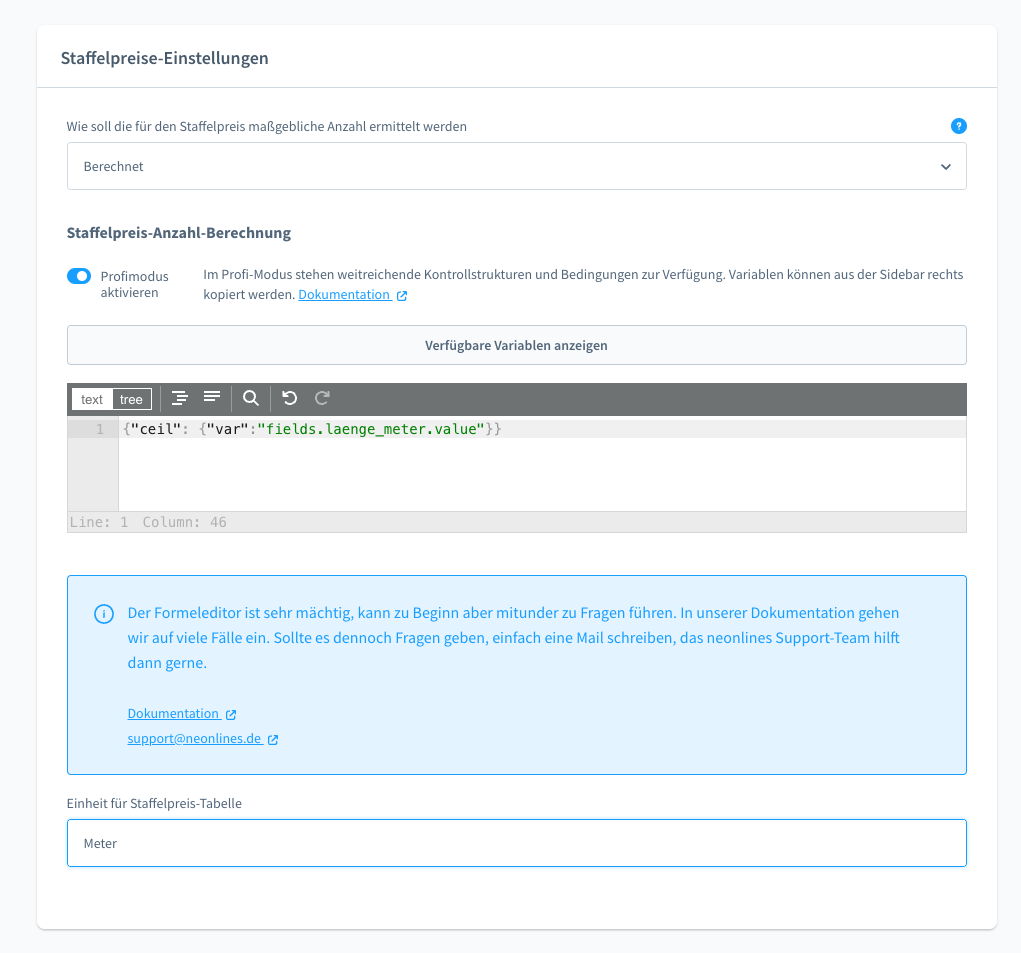Click the external-link icon after the Profi-Modus Dokumentation link
Image resolution: width=1021 pixels, height=953 pixels.
pyautogui.click(x=402, y=296)
